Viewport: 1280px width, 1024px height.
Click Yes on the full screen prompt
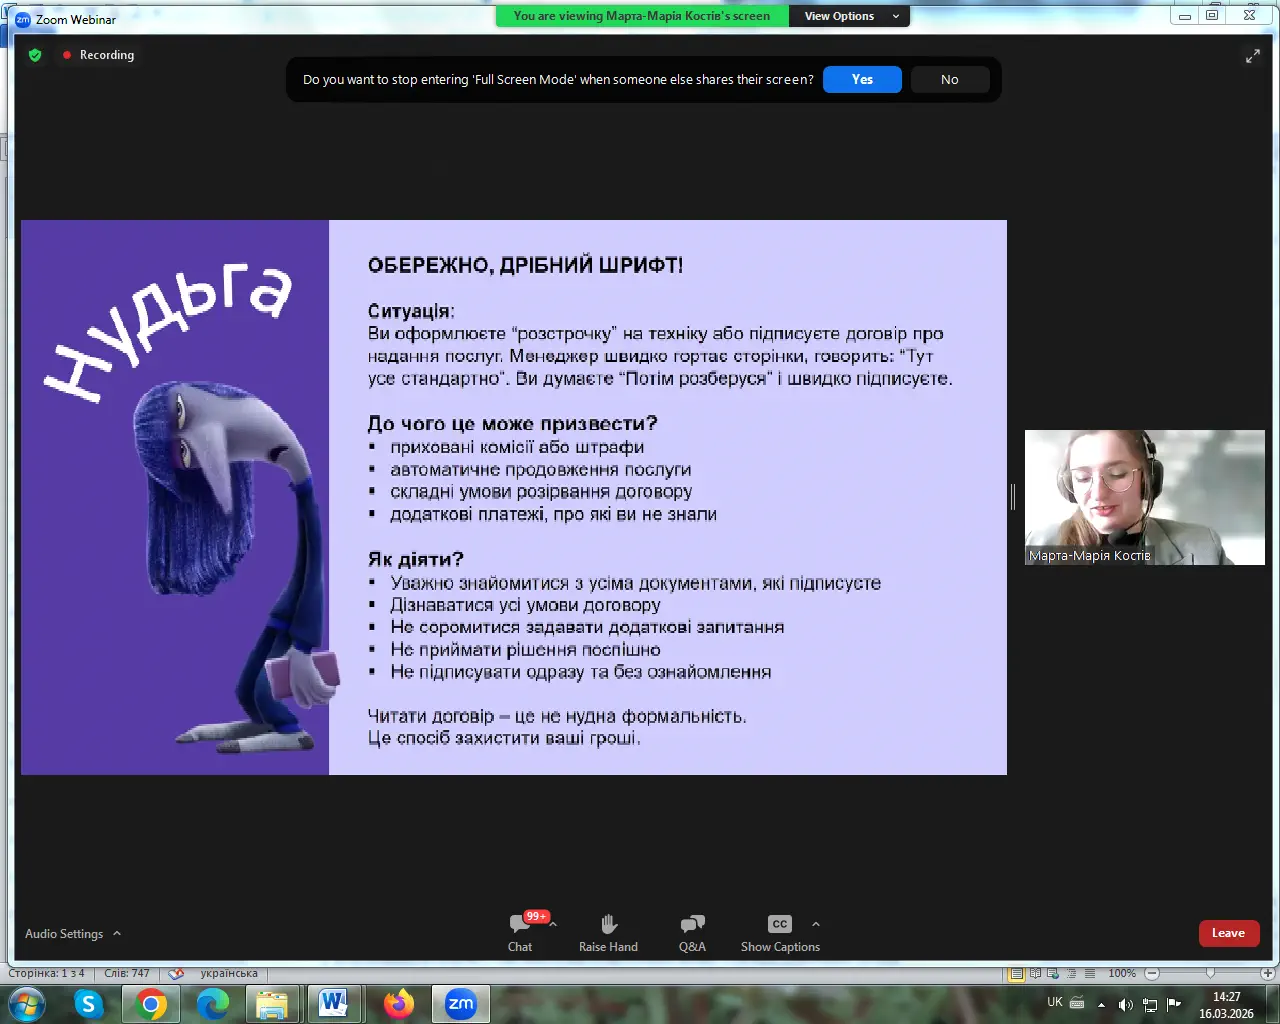click(x=862, y=80)
